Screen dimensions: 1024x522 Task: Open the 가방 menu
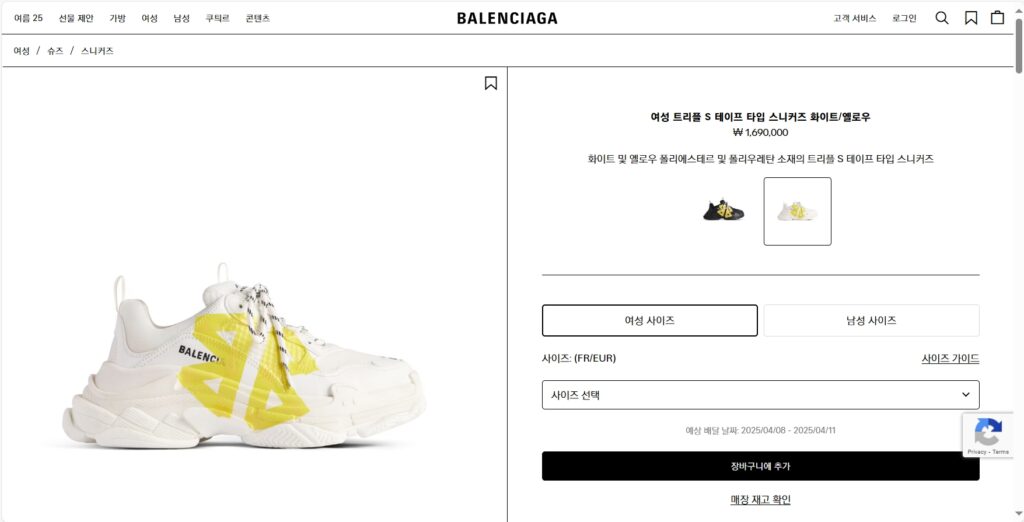coord(118,18)
